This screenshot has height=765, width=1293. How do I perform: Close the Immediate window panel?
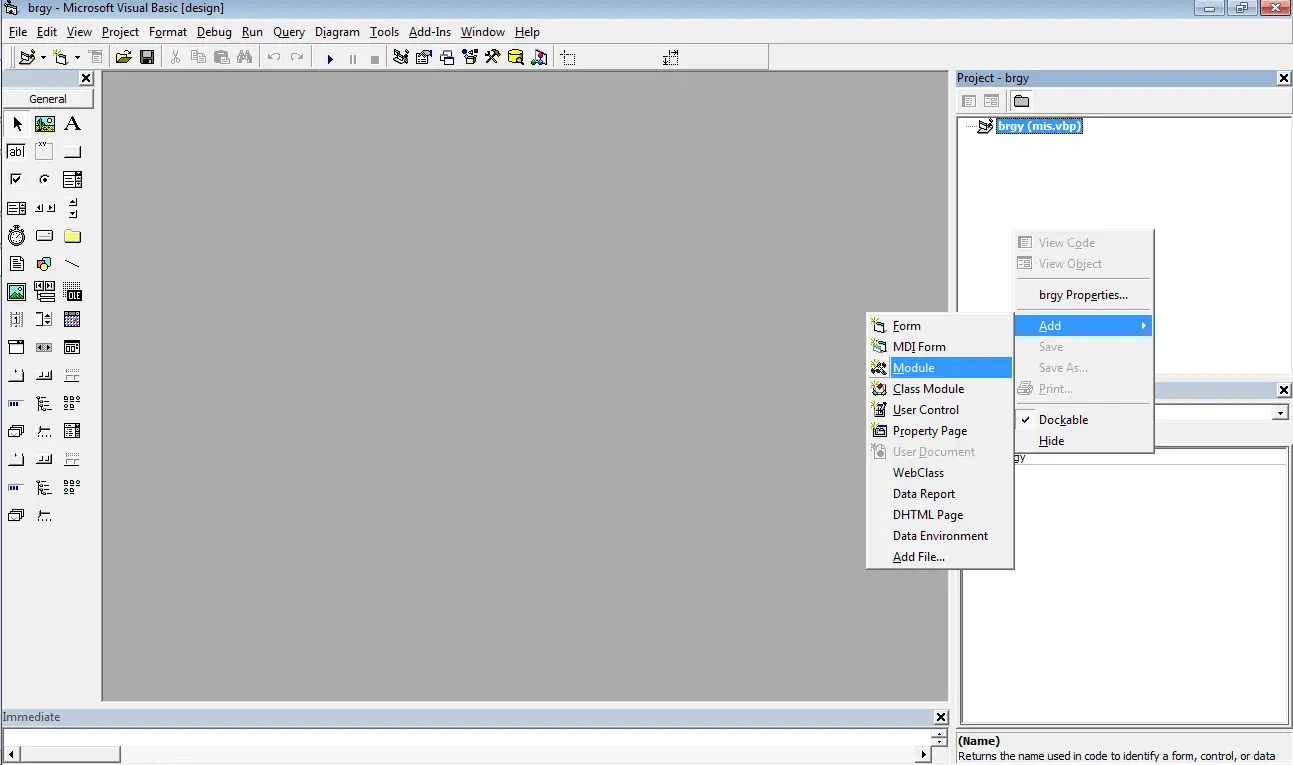coord(941,717)
